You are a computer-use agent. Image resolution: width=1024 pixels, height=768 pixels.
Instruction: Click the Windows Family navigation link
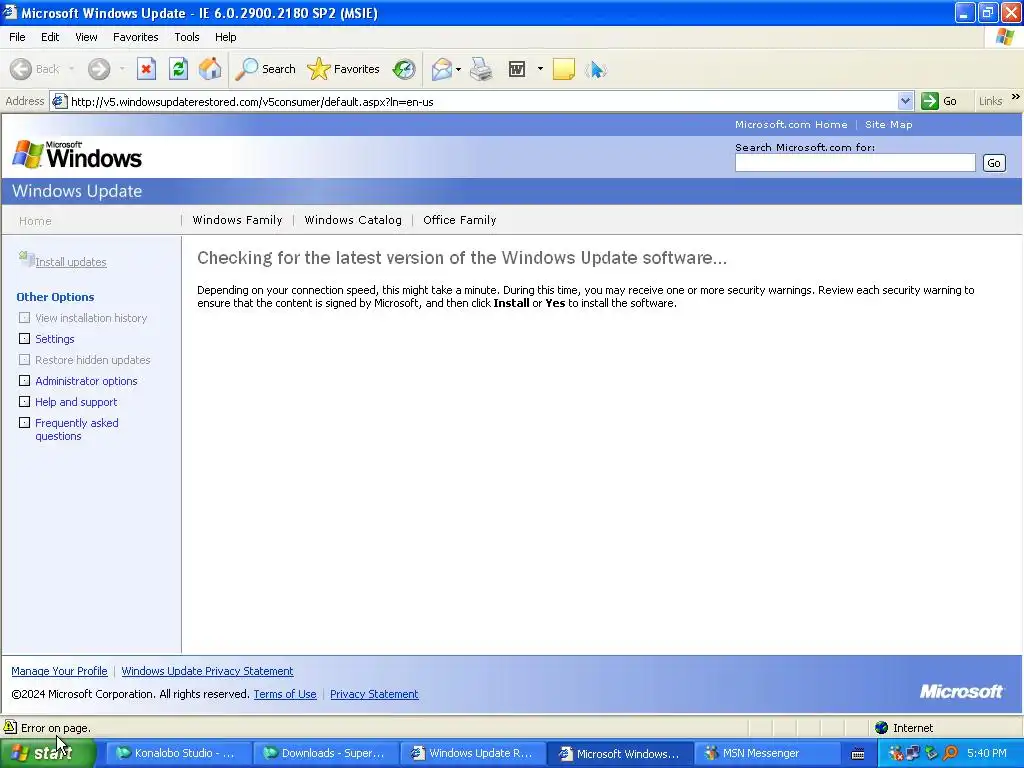pyautogui.click(x=237, y=220)
